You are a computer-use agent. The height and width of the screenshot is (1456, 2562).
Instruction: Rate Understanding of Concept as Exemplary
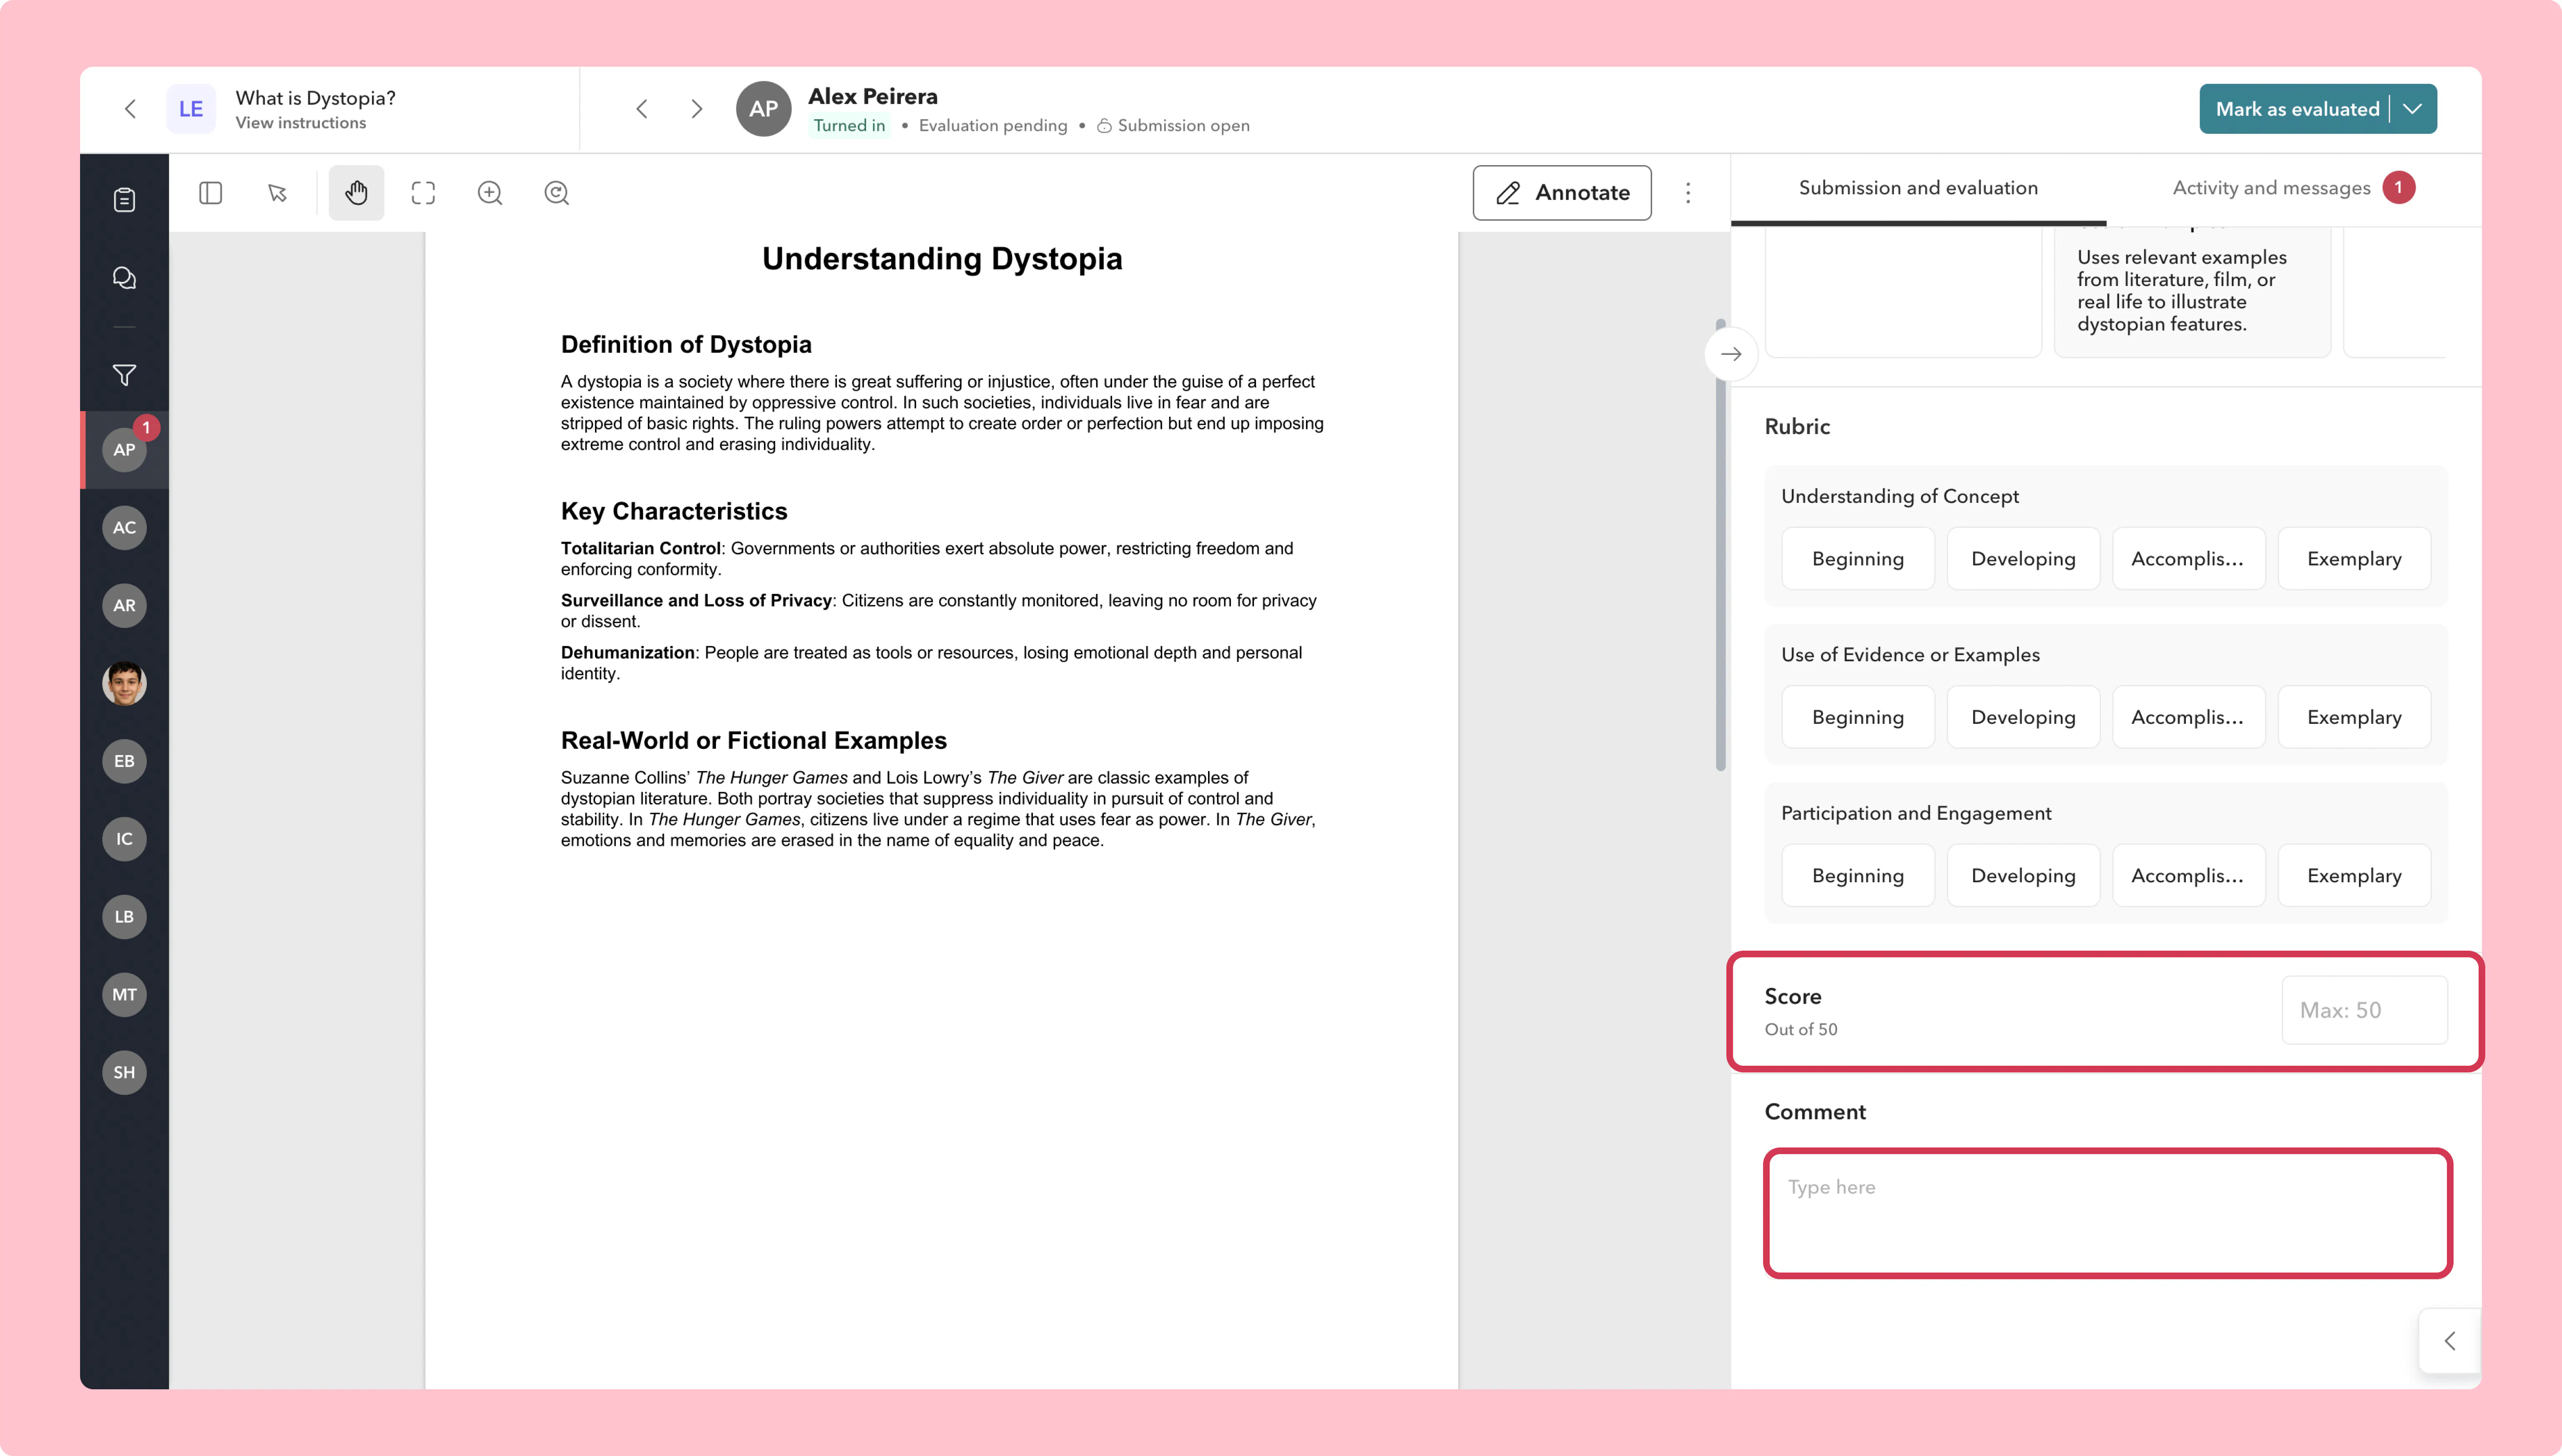[2354, 559]
